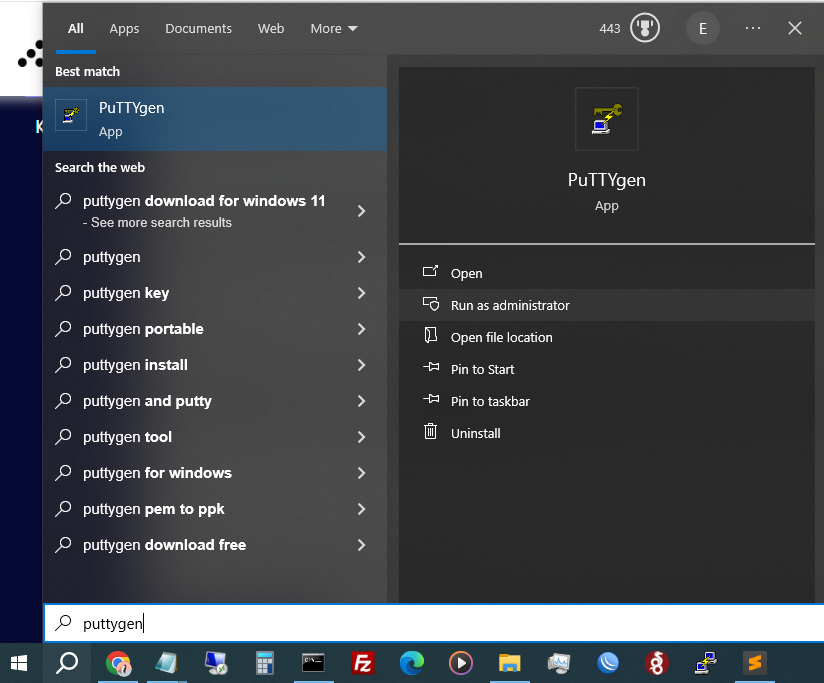Click the PuTTYgen app icon in Best match
The height and width of the screenshot is (683, 824).
tap(70, 116)
